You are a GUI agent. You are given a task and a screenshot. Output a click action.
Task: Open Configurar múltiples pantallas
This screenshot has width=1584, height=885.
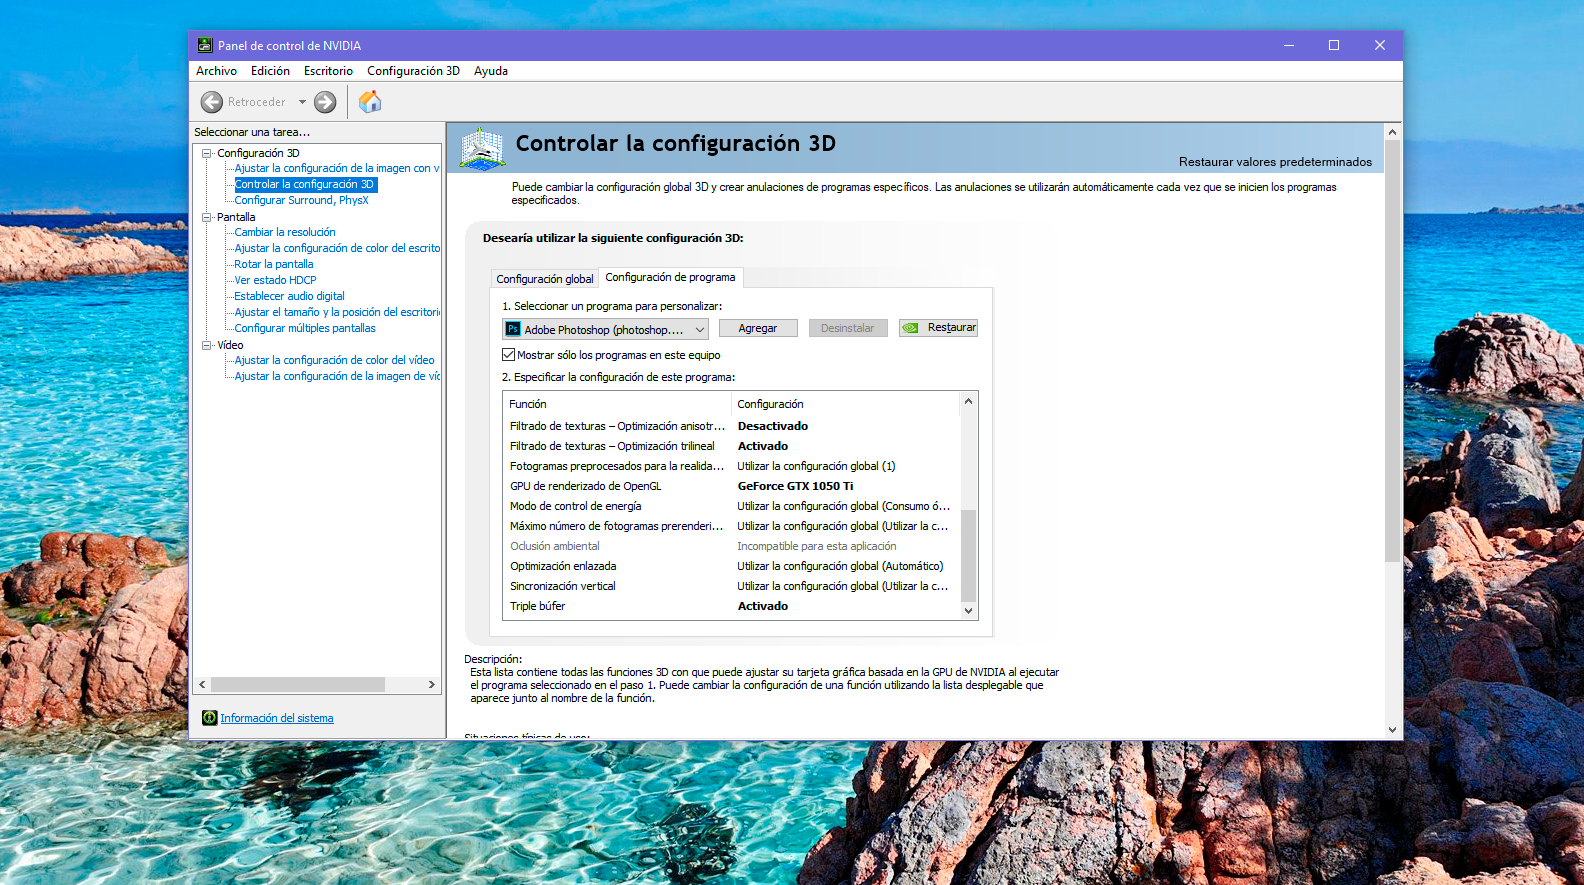(305, 328)
